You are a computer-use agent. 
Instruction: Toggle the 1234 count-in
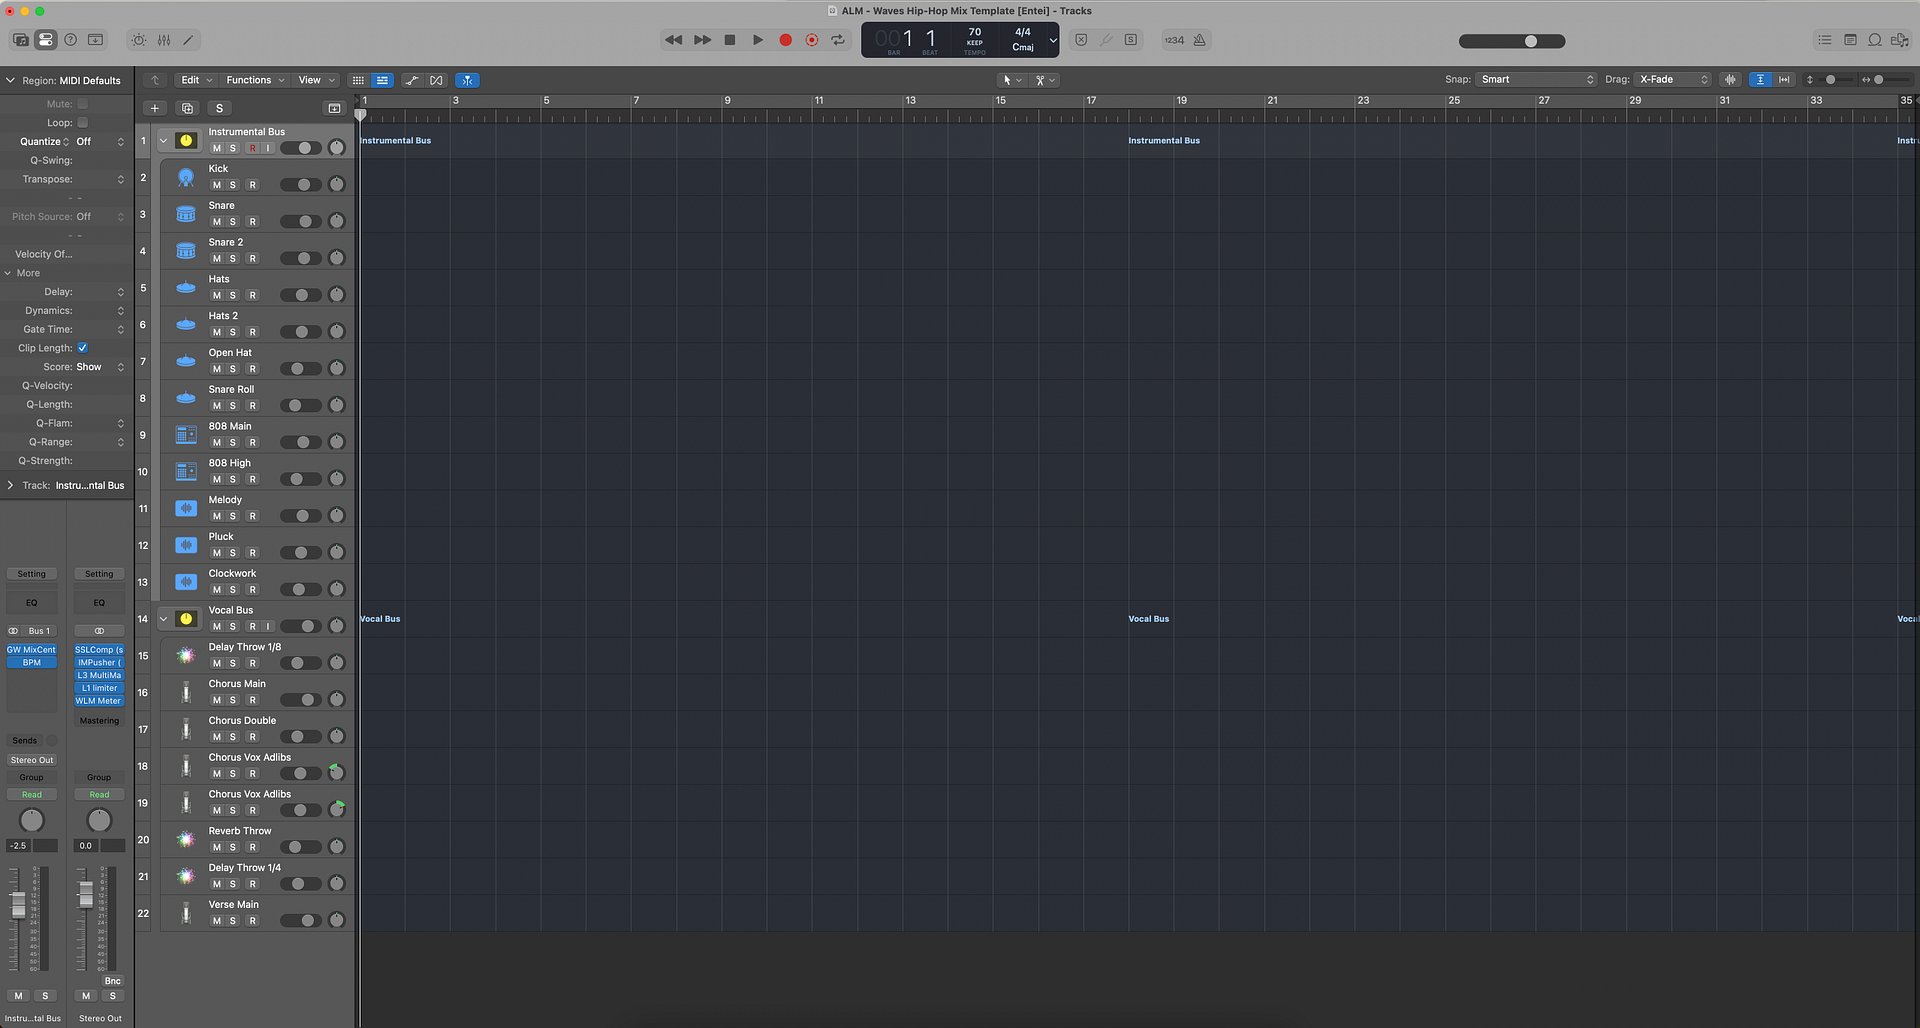tap(1174, 40)
